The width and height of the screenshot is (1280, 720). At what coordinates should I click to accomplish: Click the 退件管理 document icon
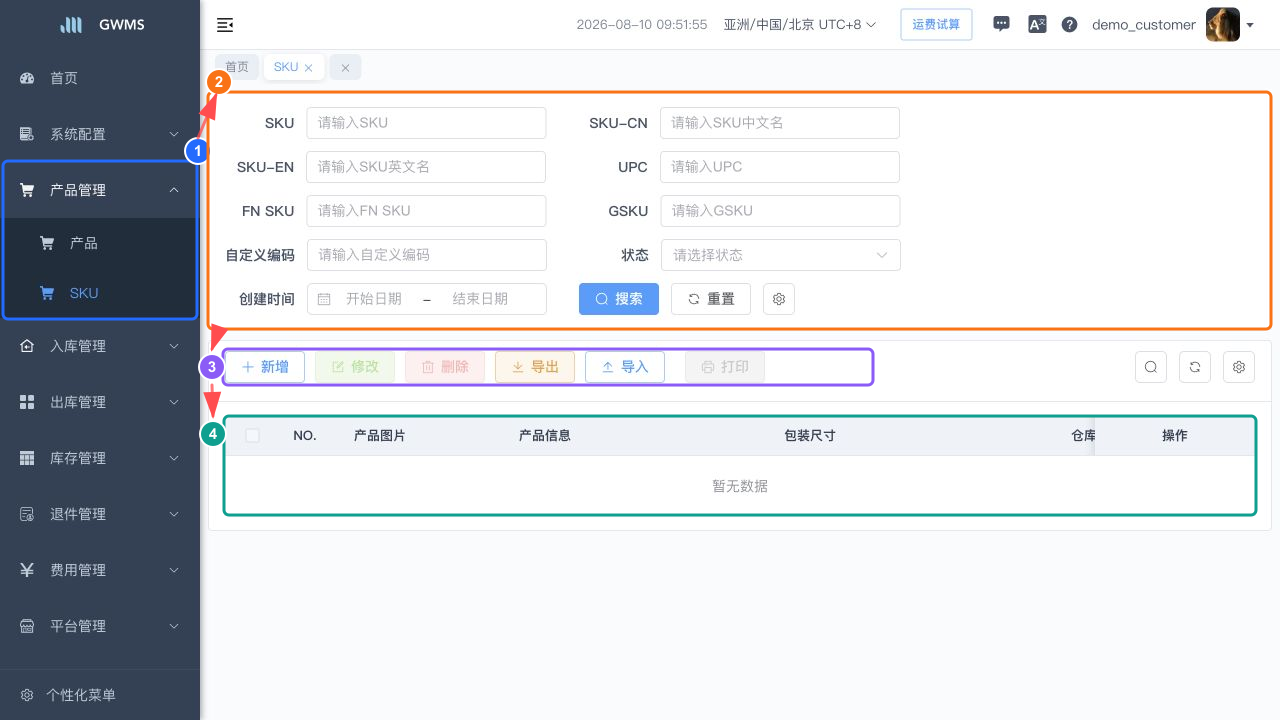click(27, 514)
